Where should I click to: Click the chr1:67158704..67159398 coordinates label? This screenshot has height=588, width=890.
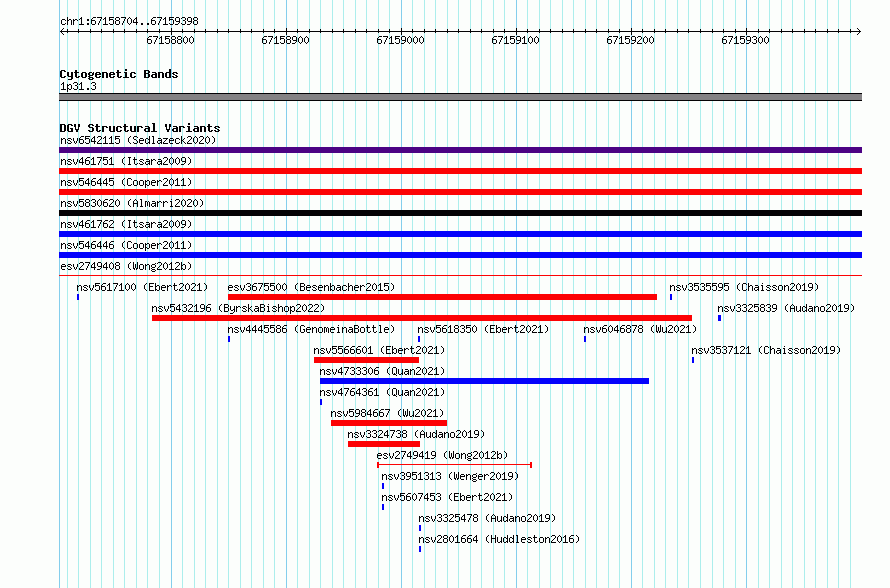pyautogui.click(x=129, y=22)
